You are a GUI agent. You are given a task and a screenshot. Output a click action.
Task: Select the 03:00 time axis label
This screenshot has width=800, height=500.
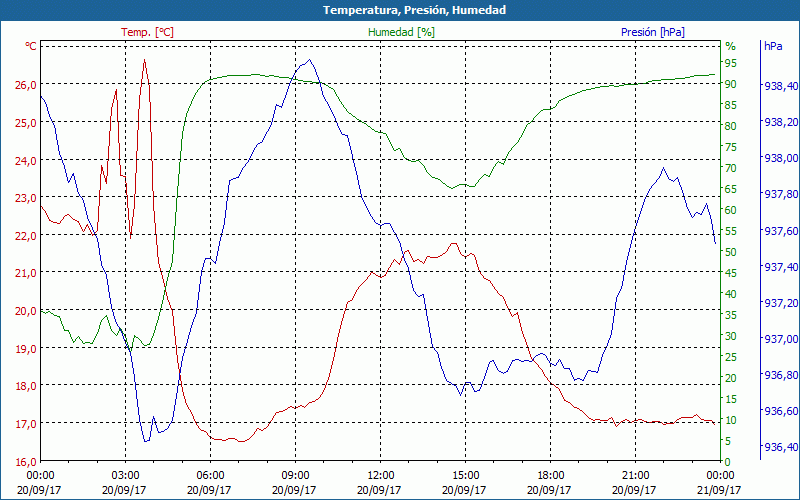[x=125, y=476]
